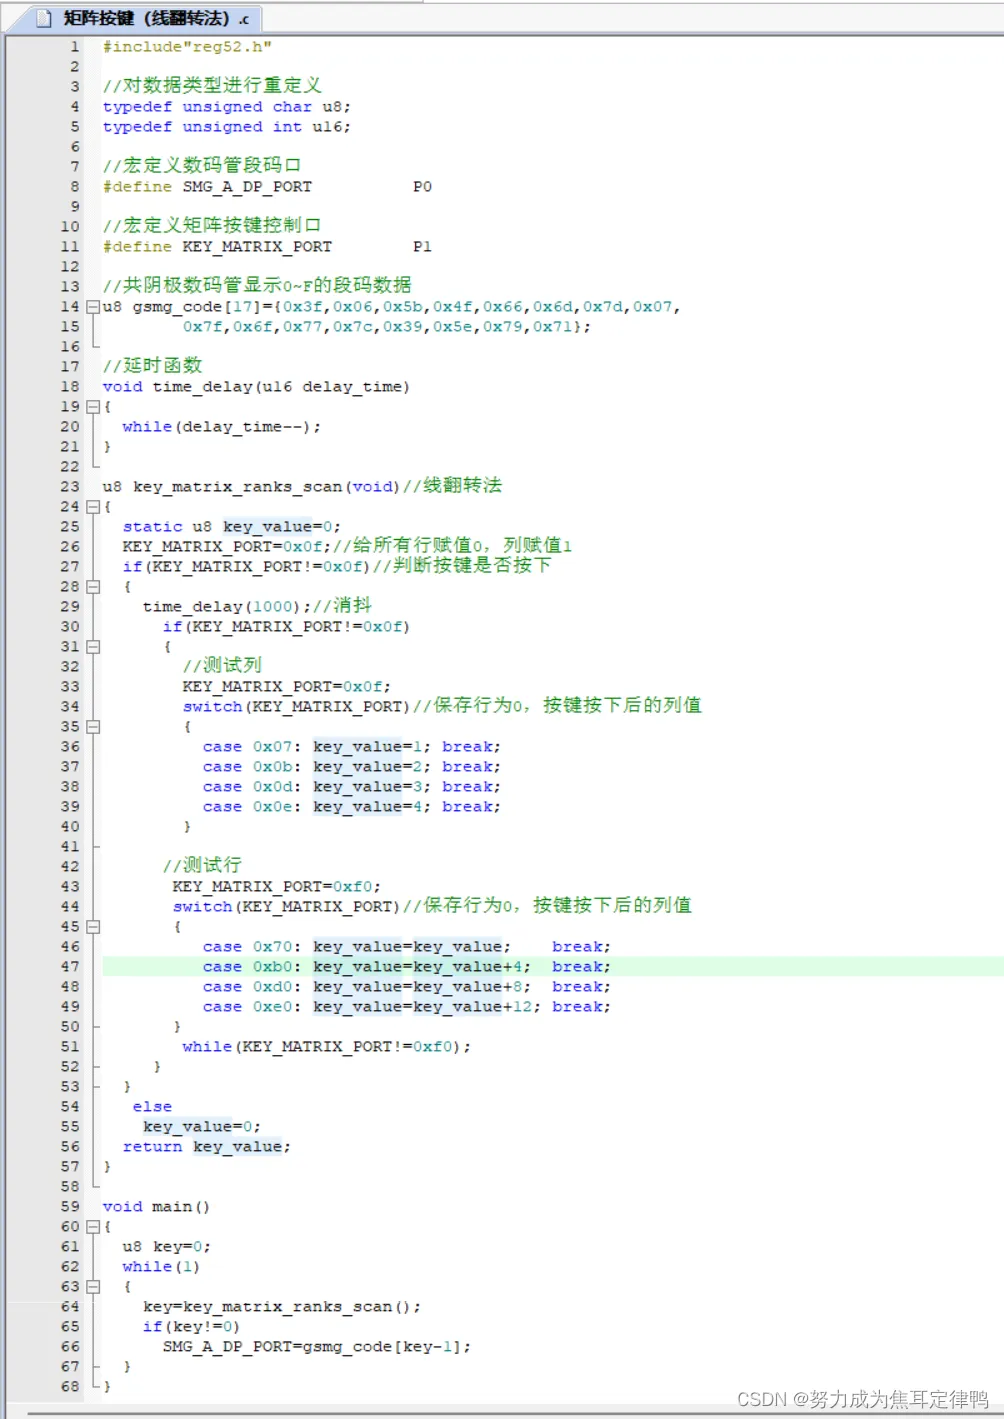Collapse key_matrix_ranks_scan body fold at line 24

coord(93,507)
